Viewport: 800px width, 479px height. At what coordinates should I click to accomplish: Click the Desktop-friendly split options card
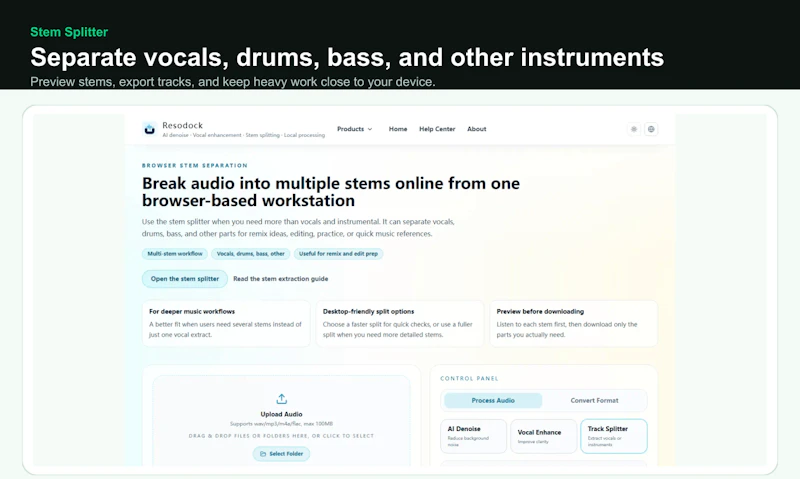pyautogui.click(x=399, y=323)
